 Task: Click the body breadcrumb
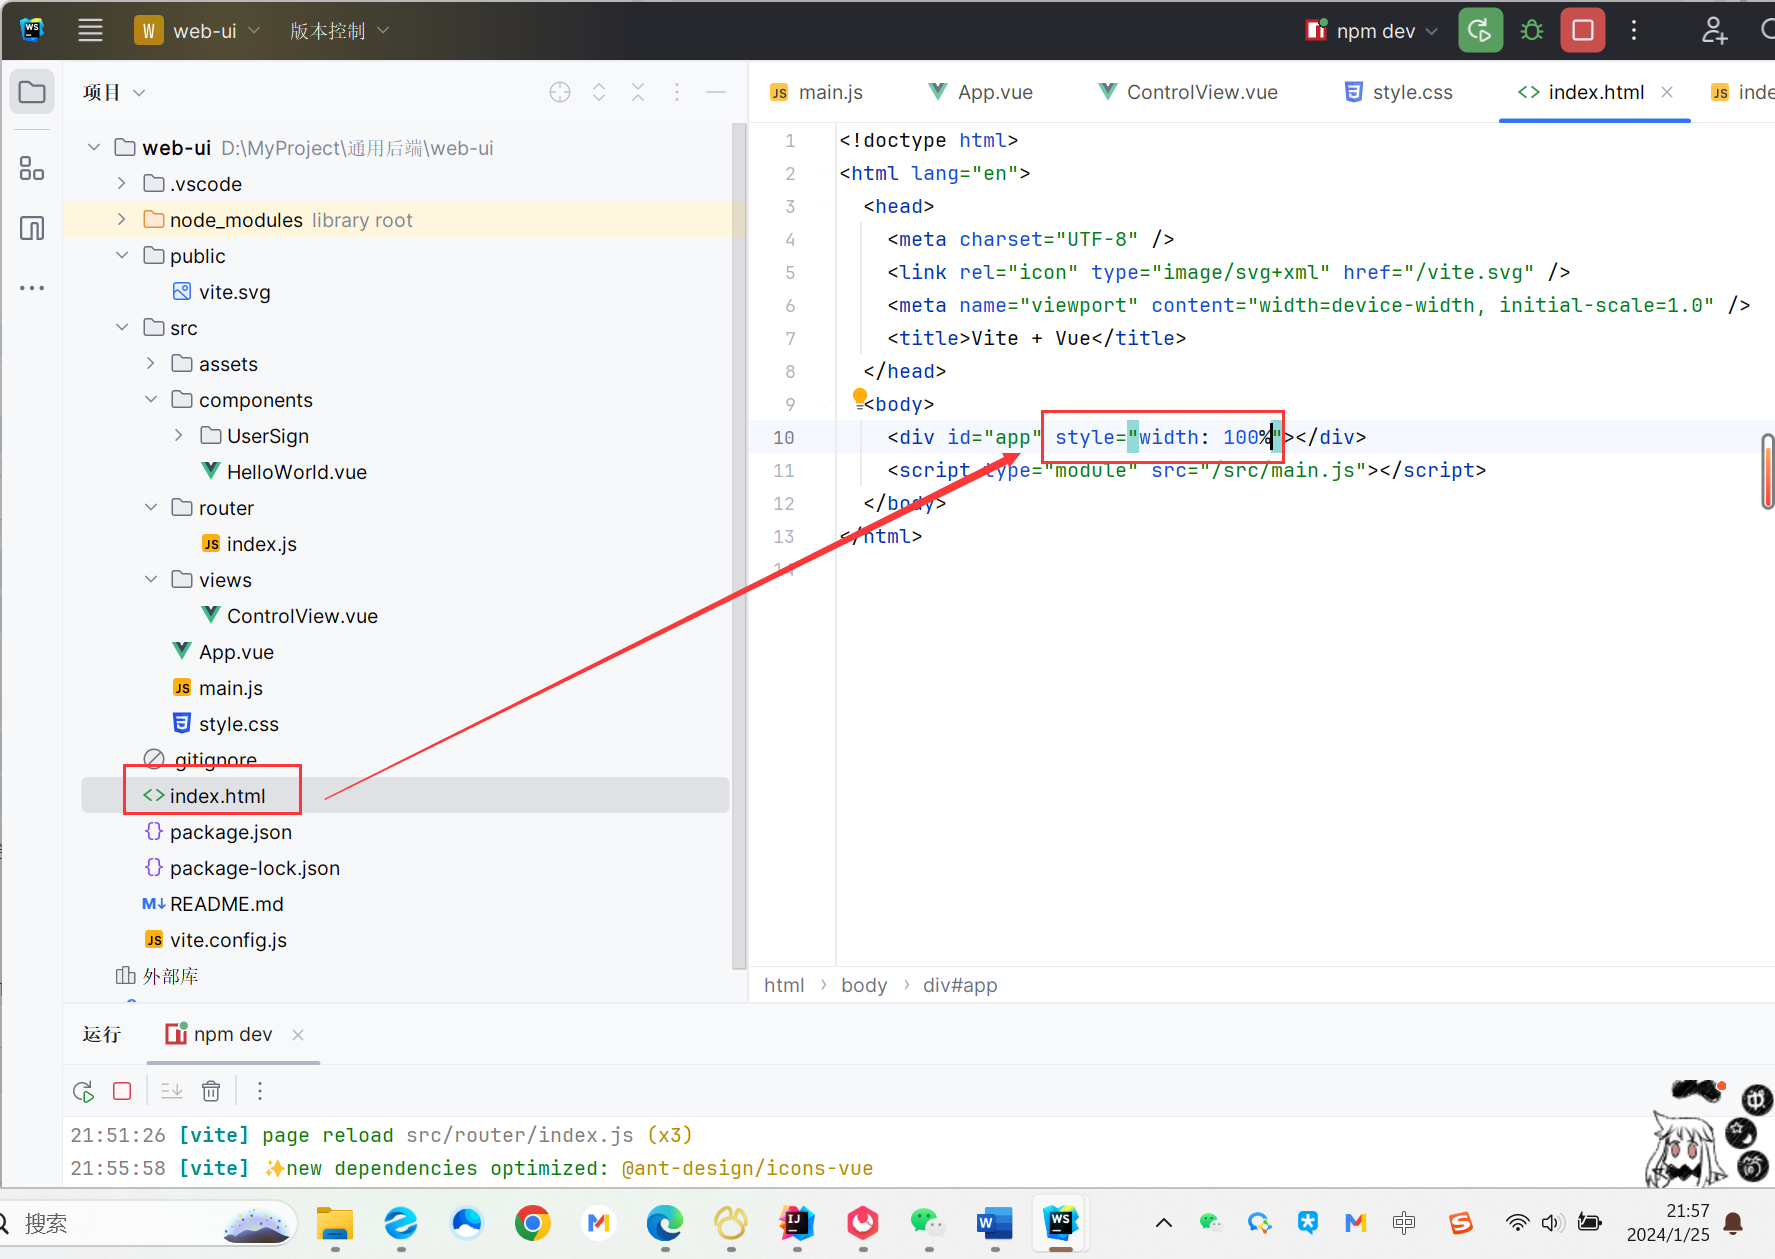864,985
